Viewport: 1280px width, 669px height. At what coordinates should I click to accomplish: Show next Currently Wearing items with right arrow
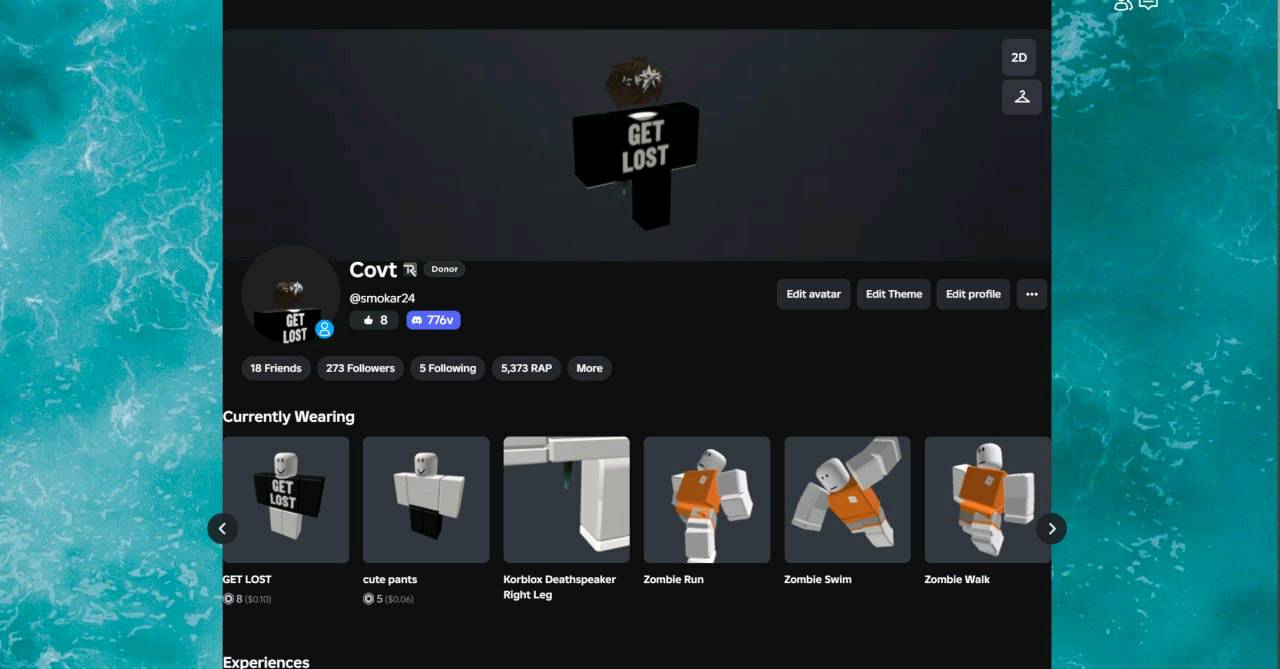click(x=1051, y=528)
